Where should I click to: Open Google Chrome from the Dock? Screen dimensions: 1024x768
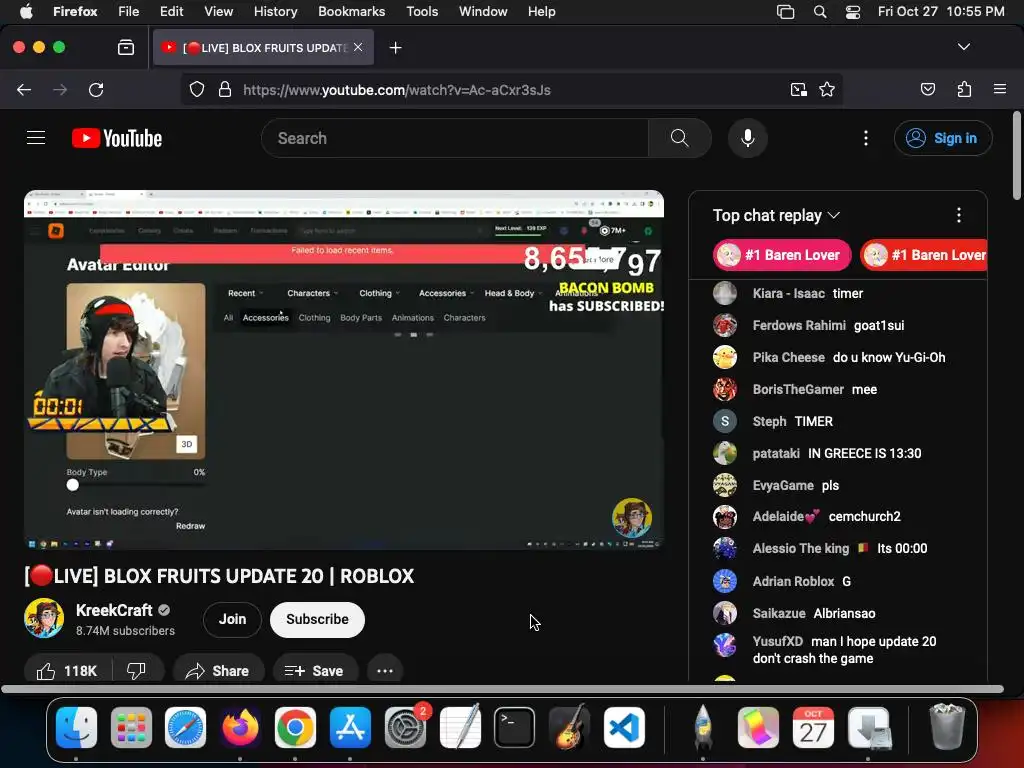tap(295, 728)
